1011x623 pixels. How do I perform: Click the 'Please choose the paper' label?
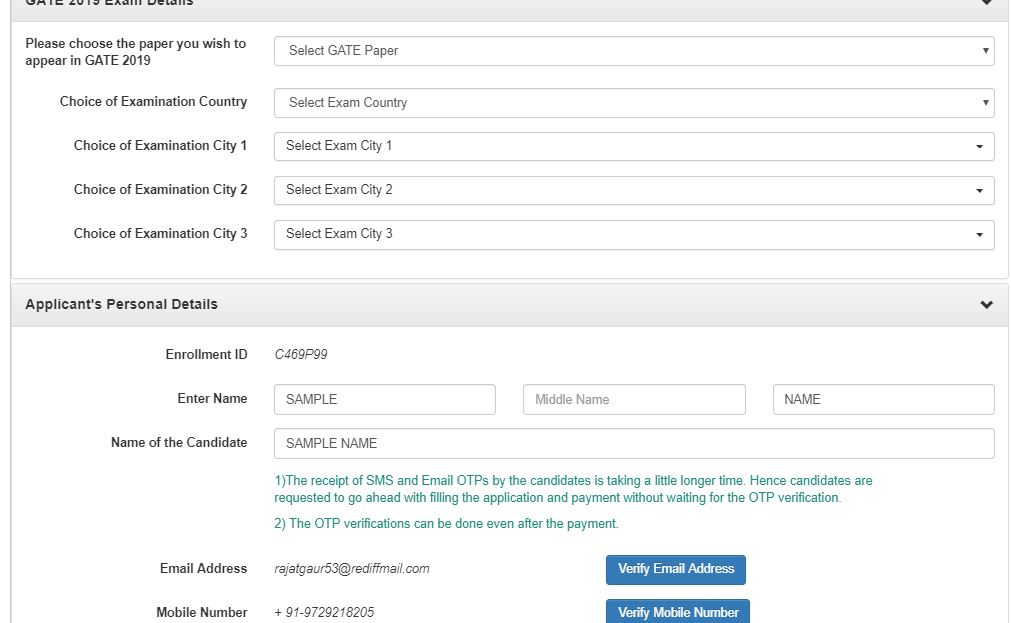[135, 52]
